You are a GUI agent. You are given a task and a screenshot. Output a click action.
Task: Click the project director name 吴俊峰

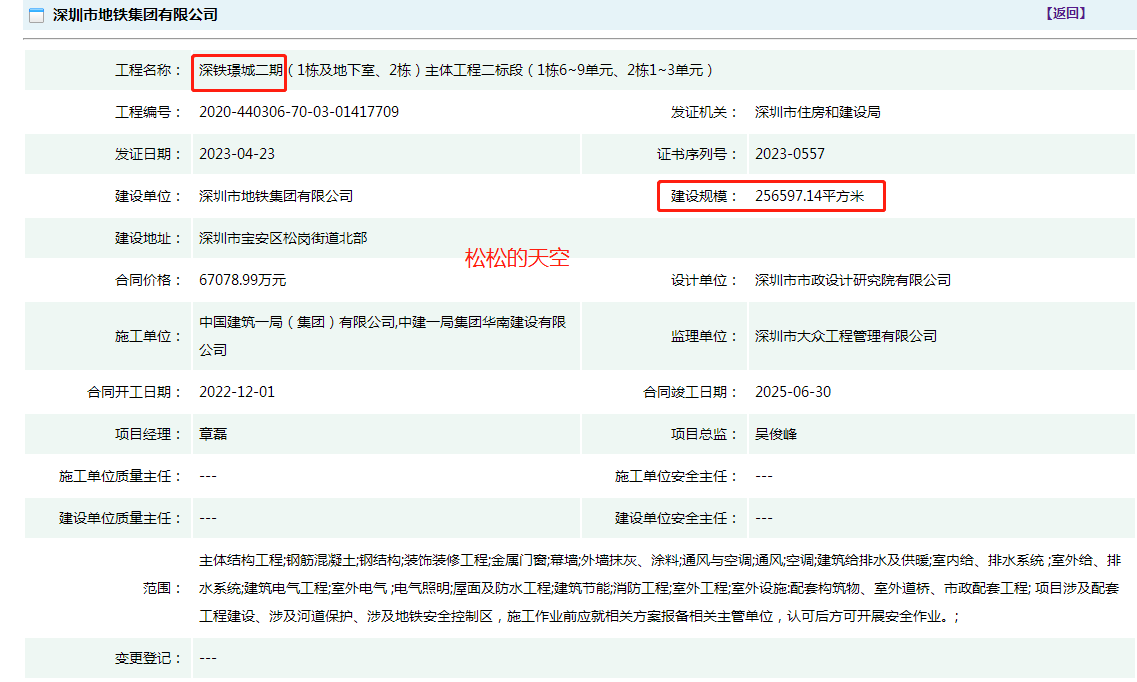coord(776,434)
